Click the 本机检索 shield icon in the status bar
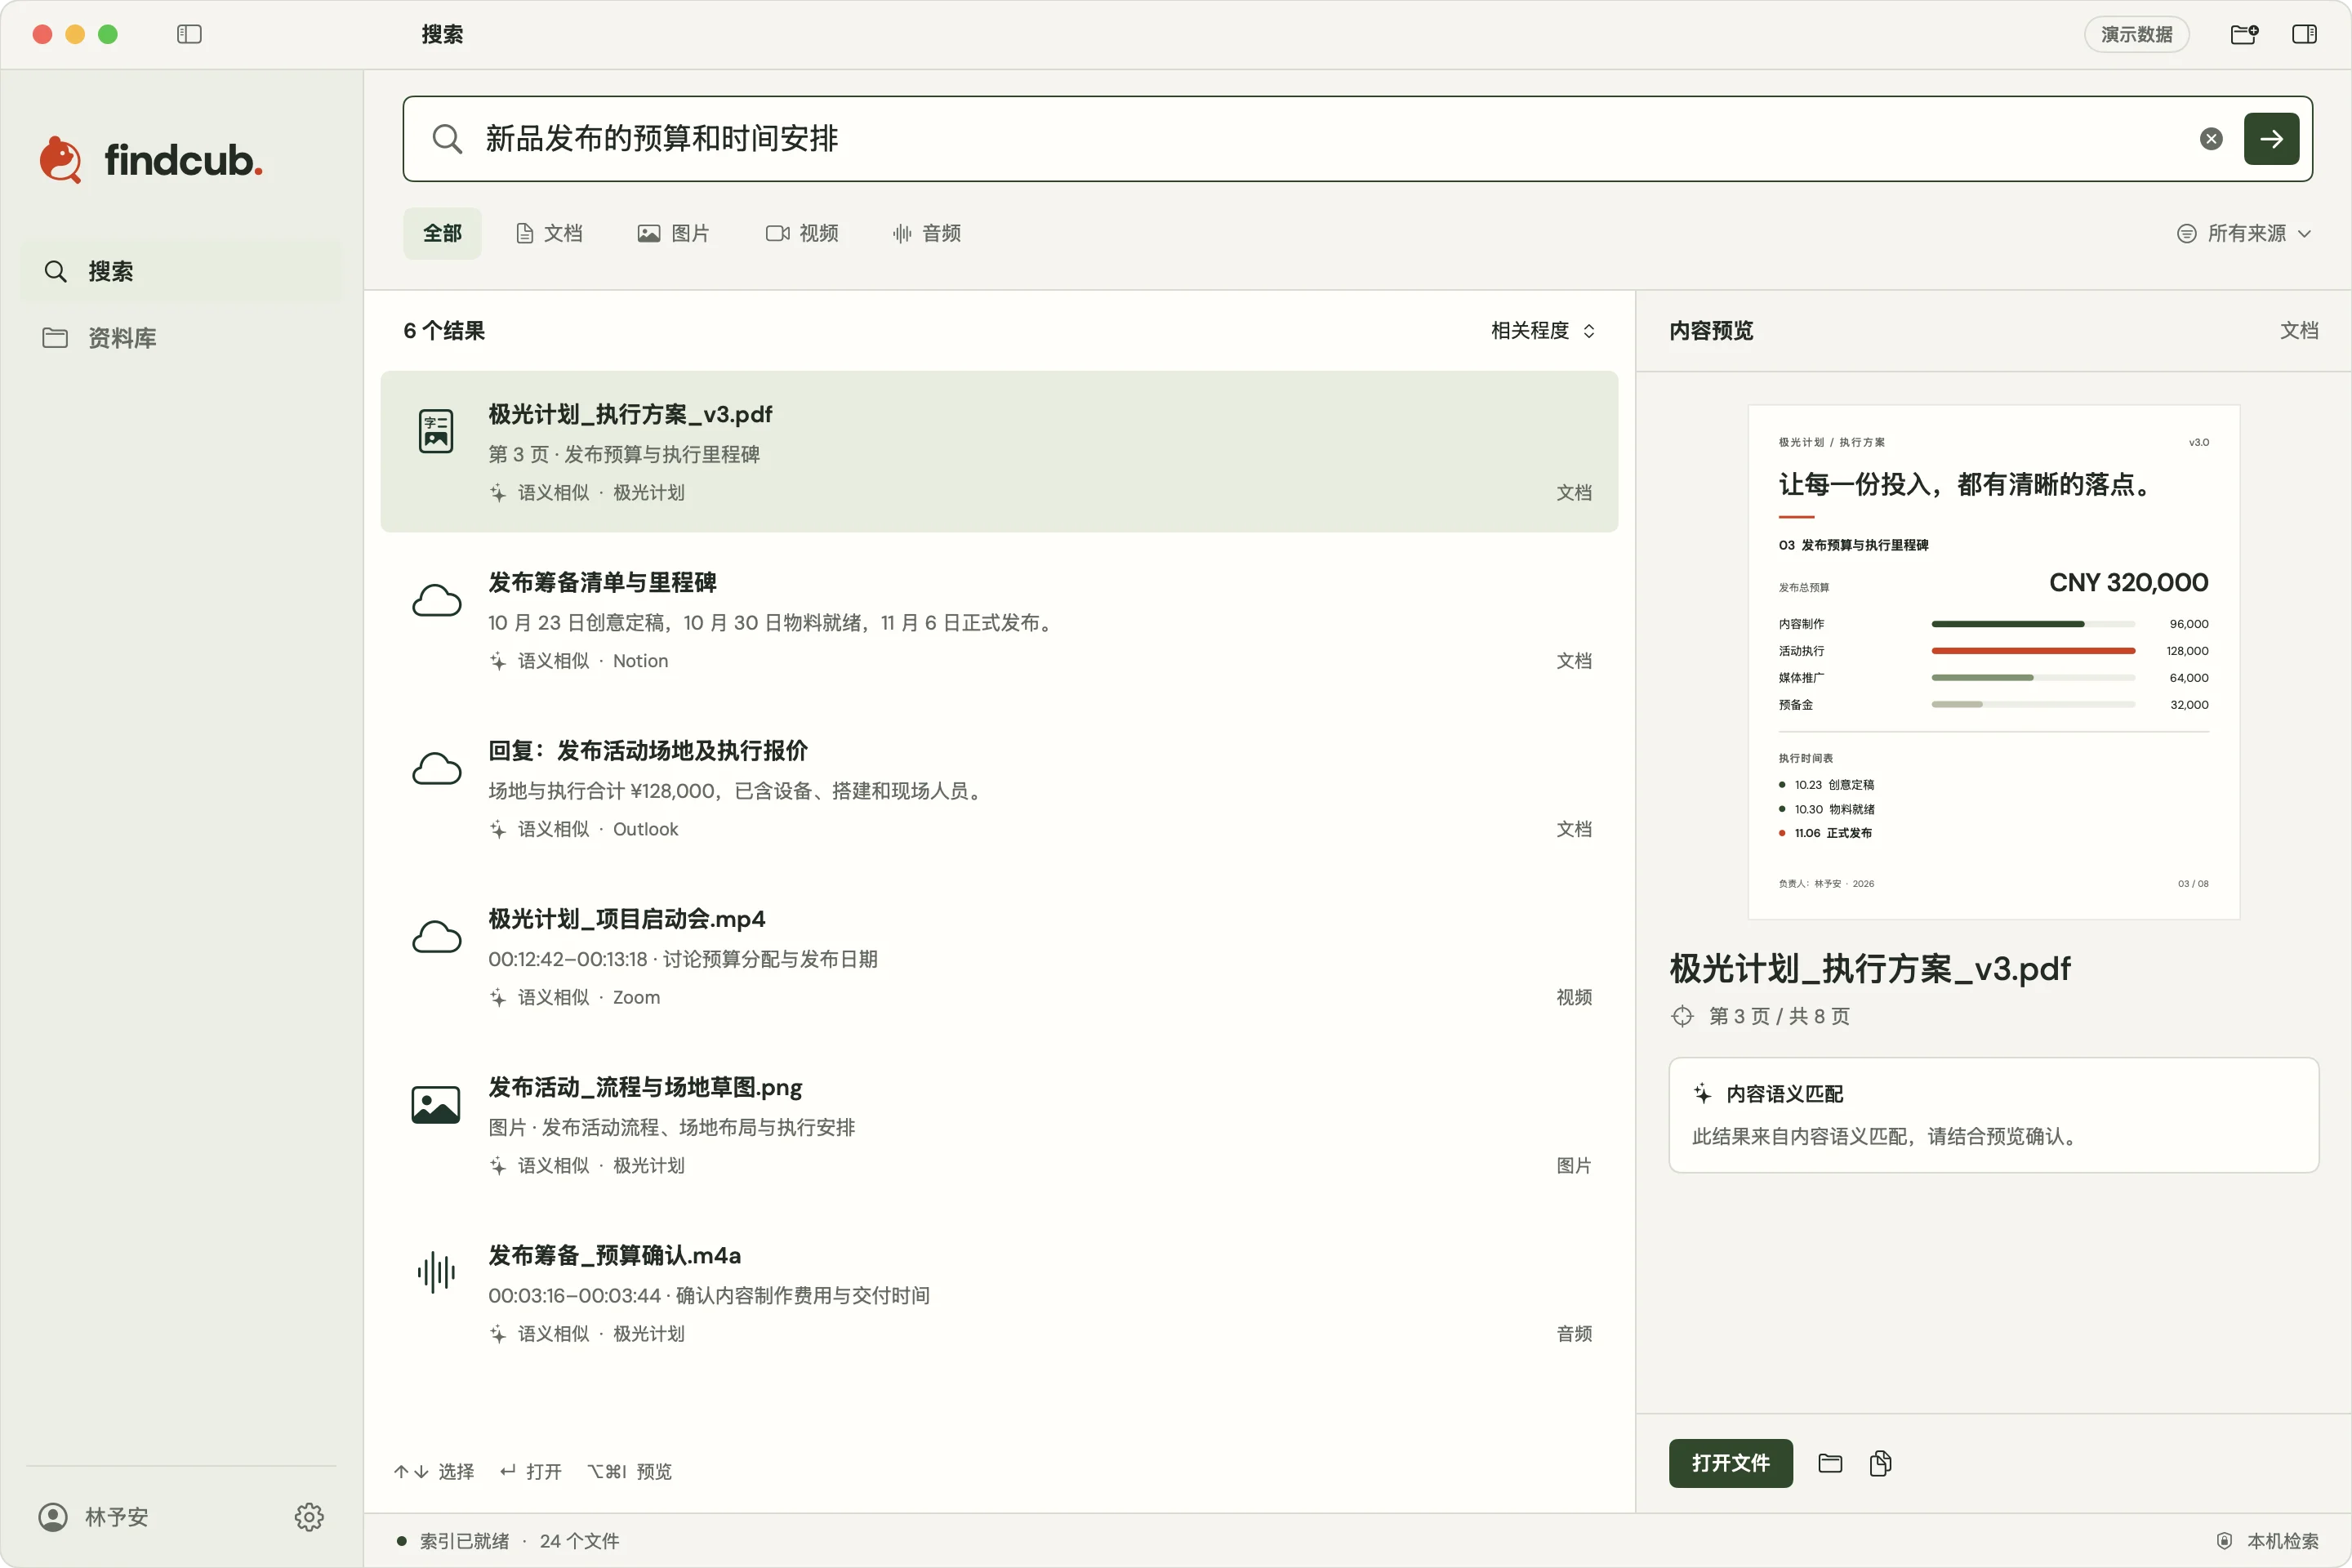The width and height of the screenshot is (2352, 1568). [x=2224, y=1541]
